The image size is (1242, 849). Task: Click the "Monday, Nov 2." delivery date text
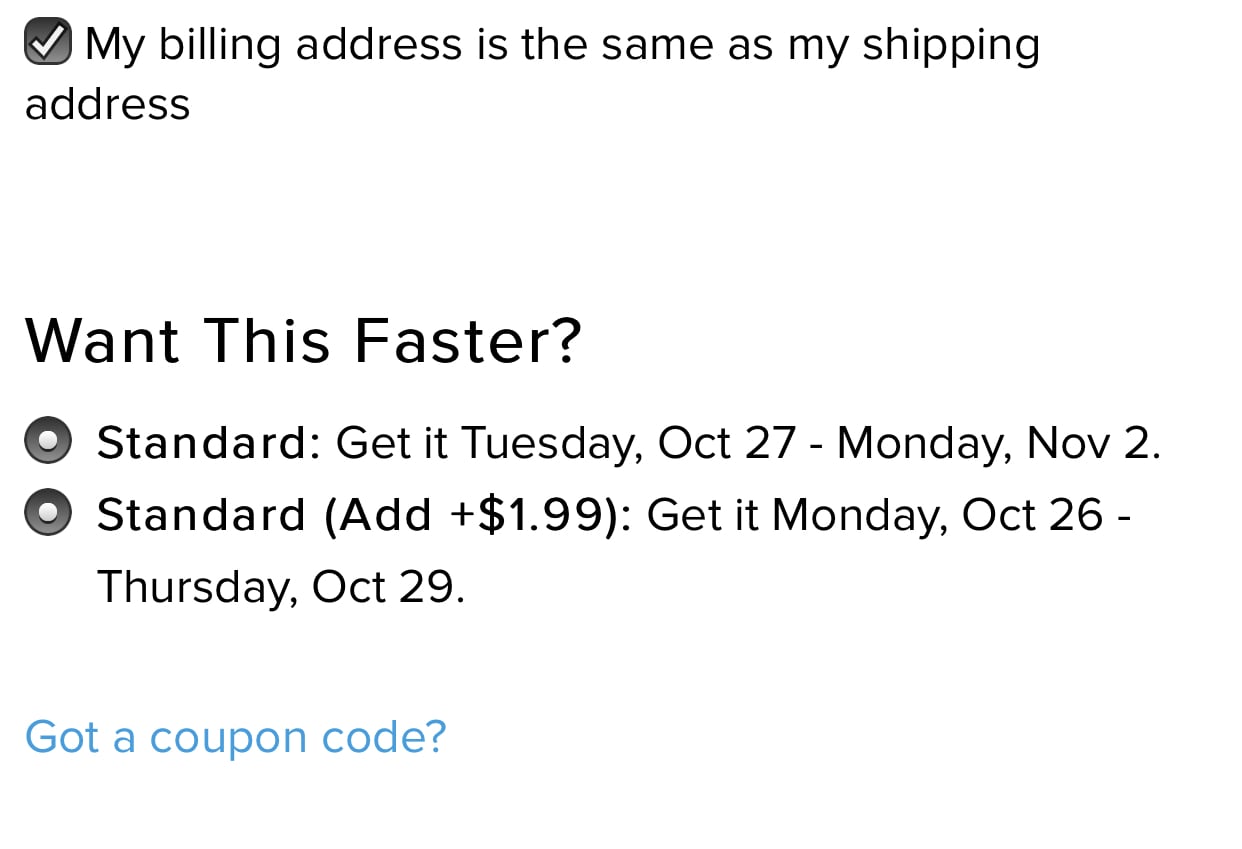click(x=998, y=442)
